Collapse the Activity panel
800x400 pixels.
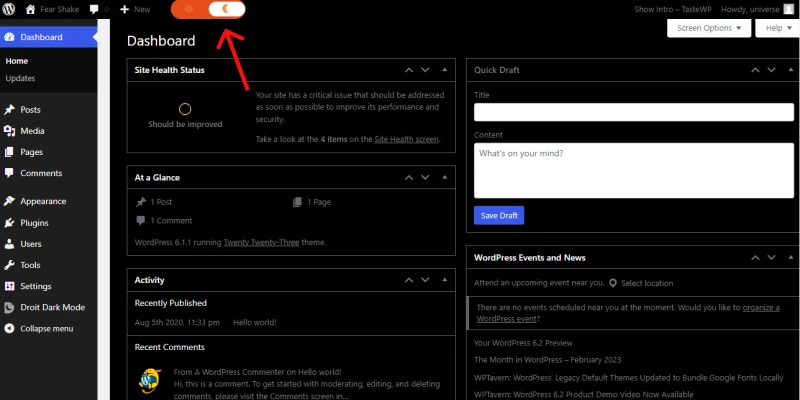pyautogui.click(x=444, y=280)
